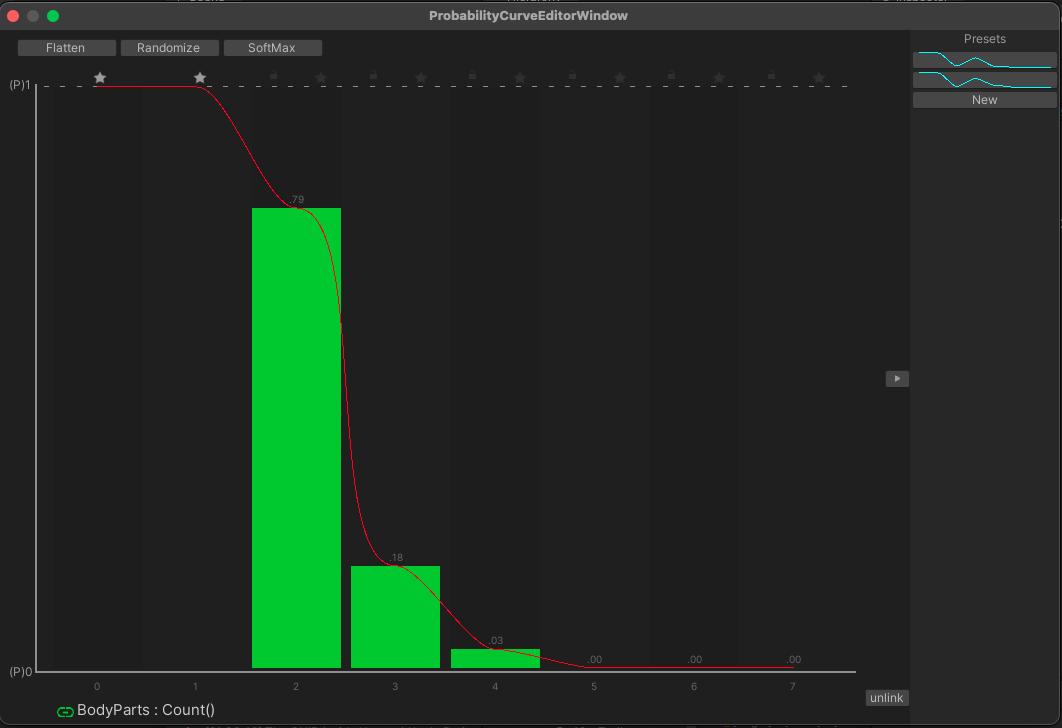Click the dim star above column 3
This screenshot has height=728, width=1062.
click(x=421, y=78)
